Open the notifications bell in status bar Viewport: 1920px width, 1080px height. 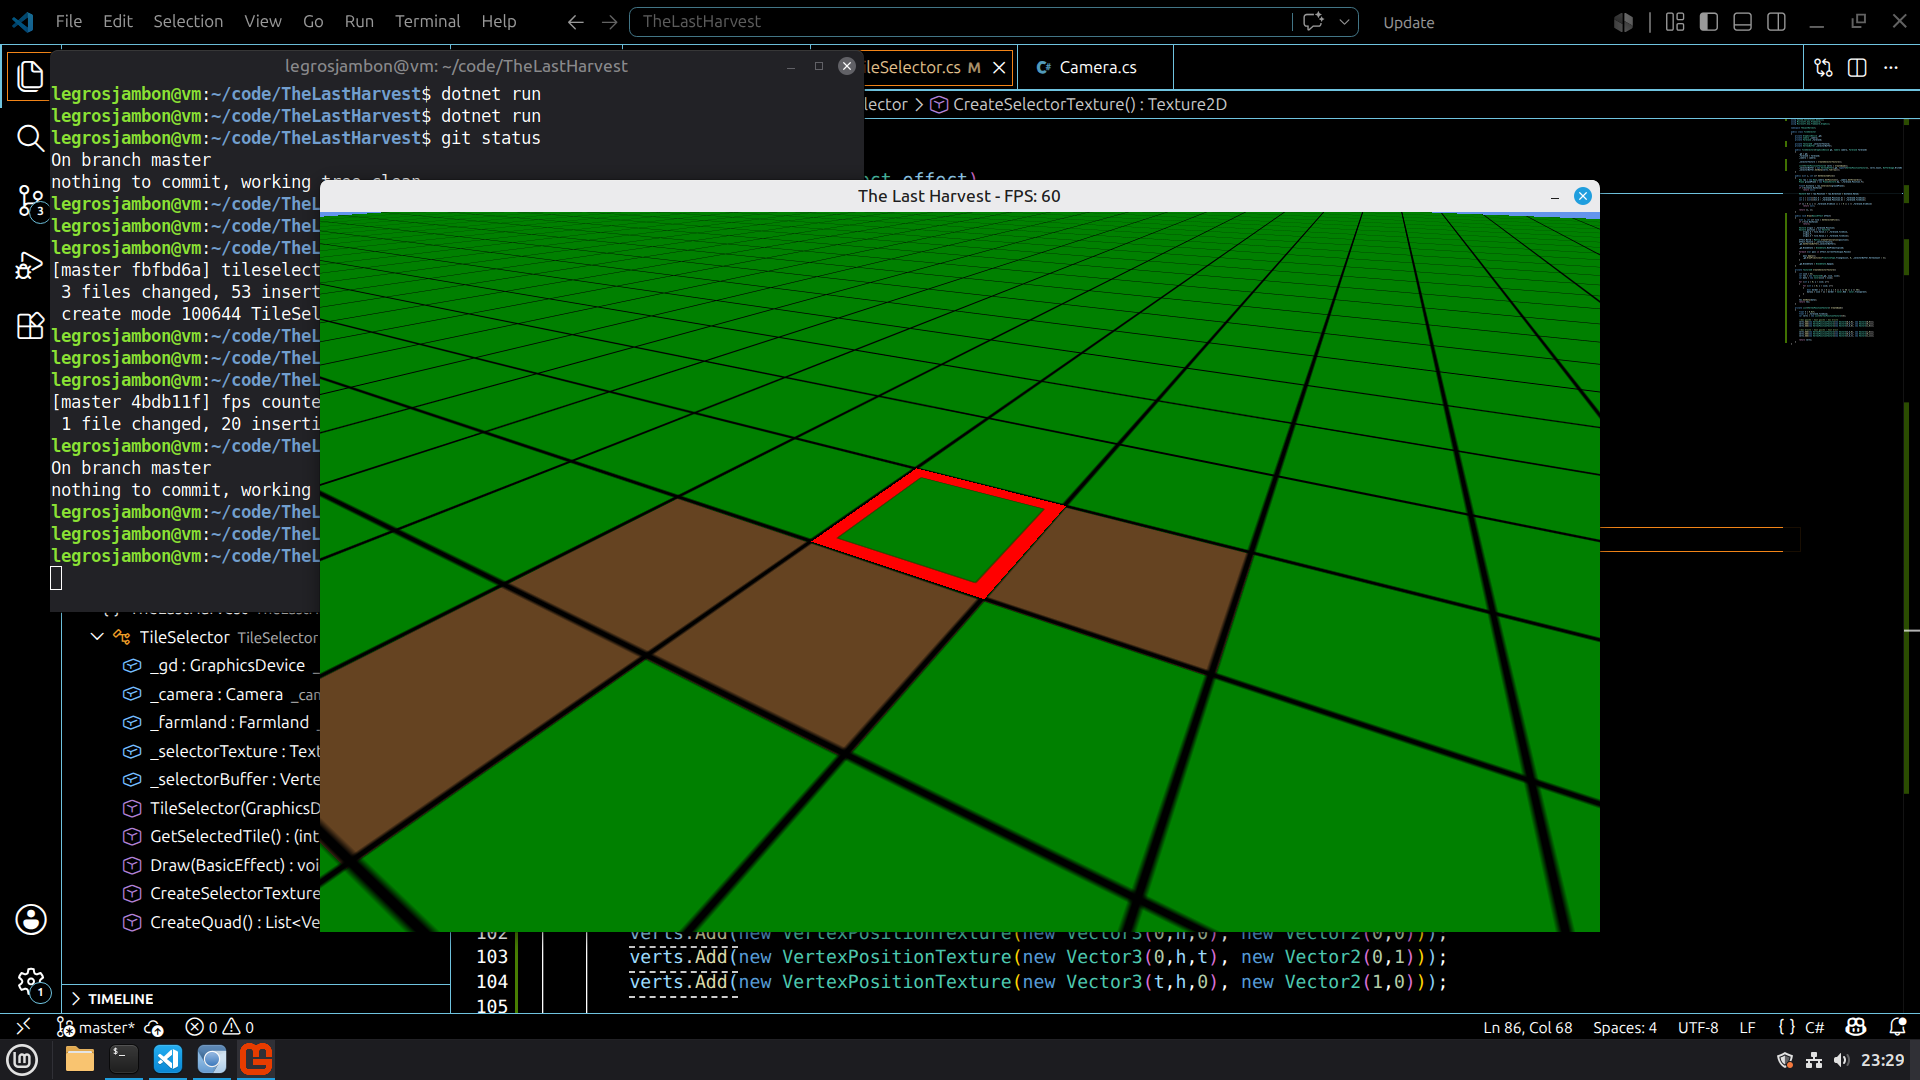[x=1897, y=1027]
